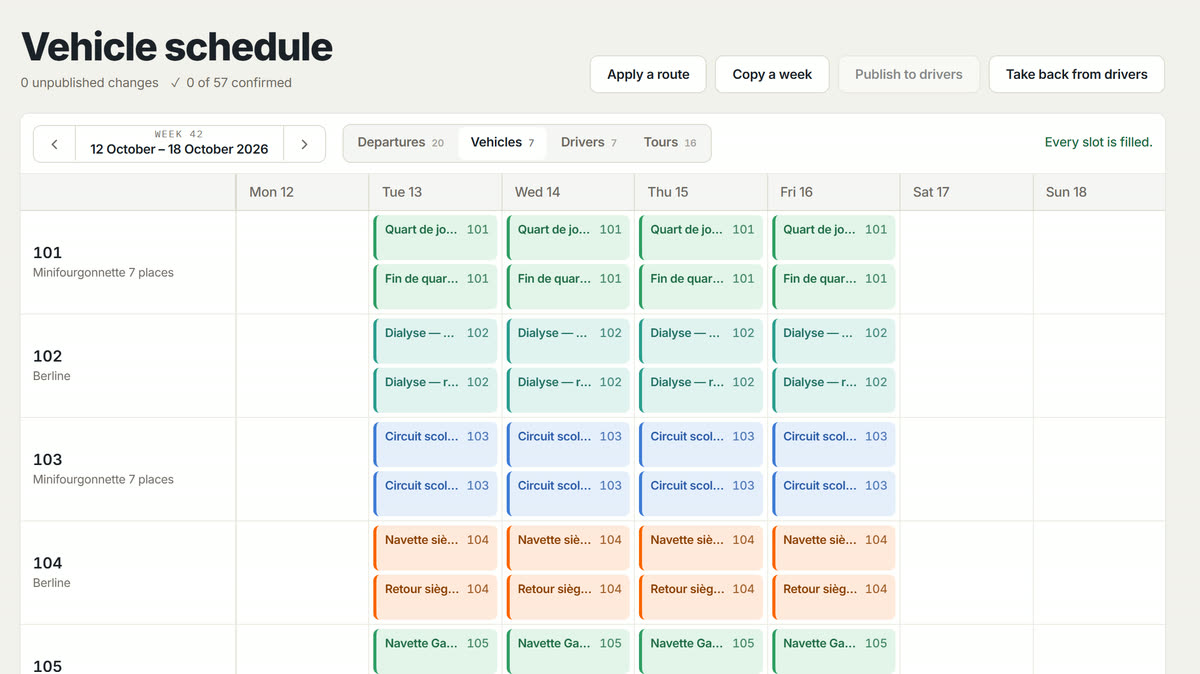Click the Copy a week button
This screenshot has width=1200, height=674.
tap(772, 74)
